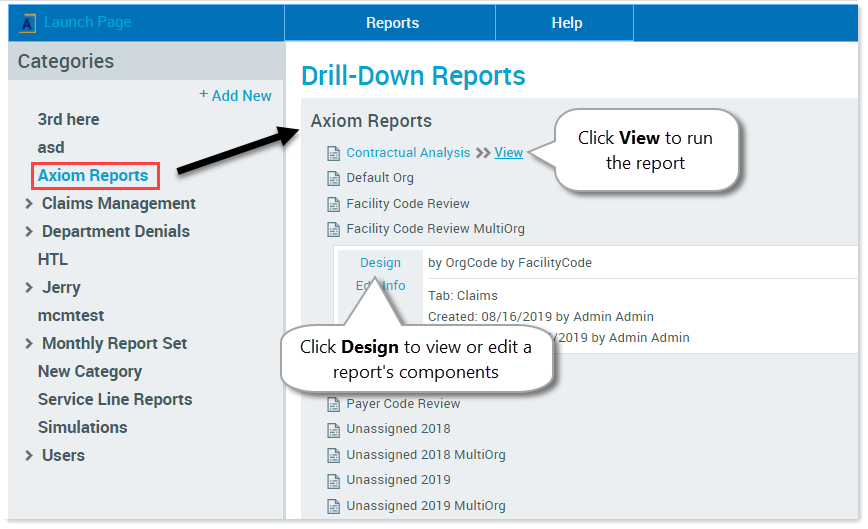Expand the Department Denials category
Viewport: 868px width, 529px height.
tap(28, 232)
